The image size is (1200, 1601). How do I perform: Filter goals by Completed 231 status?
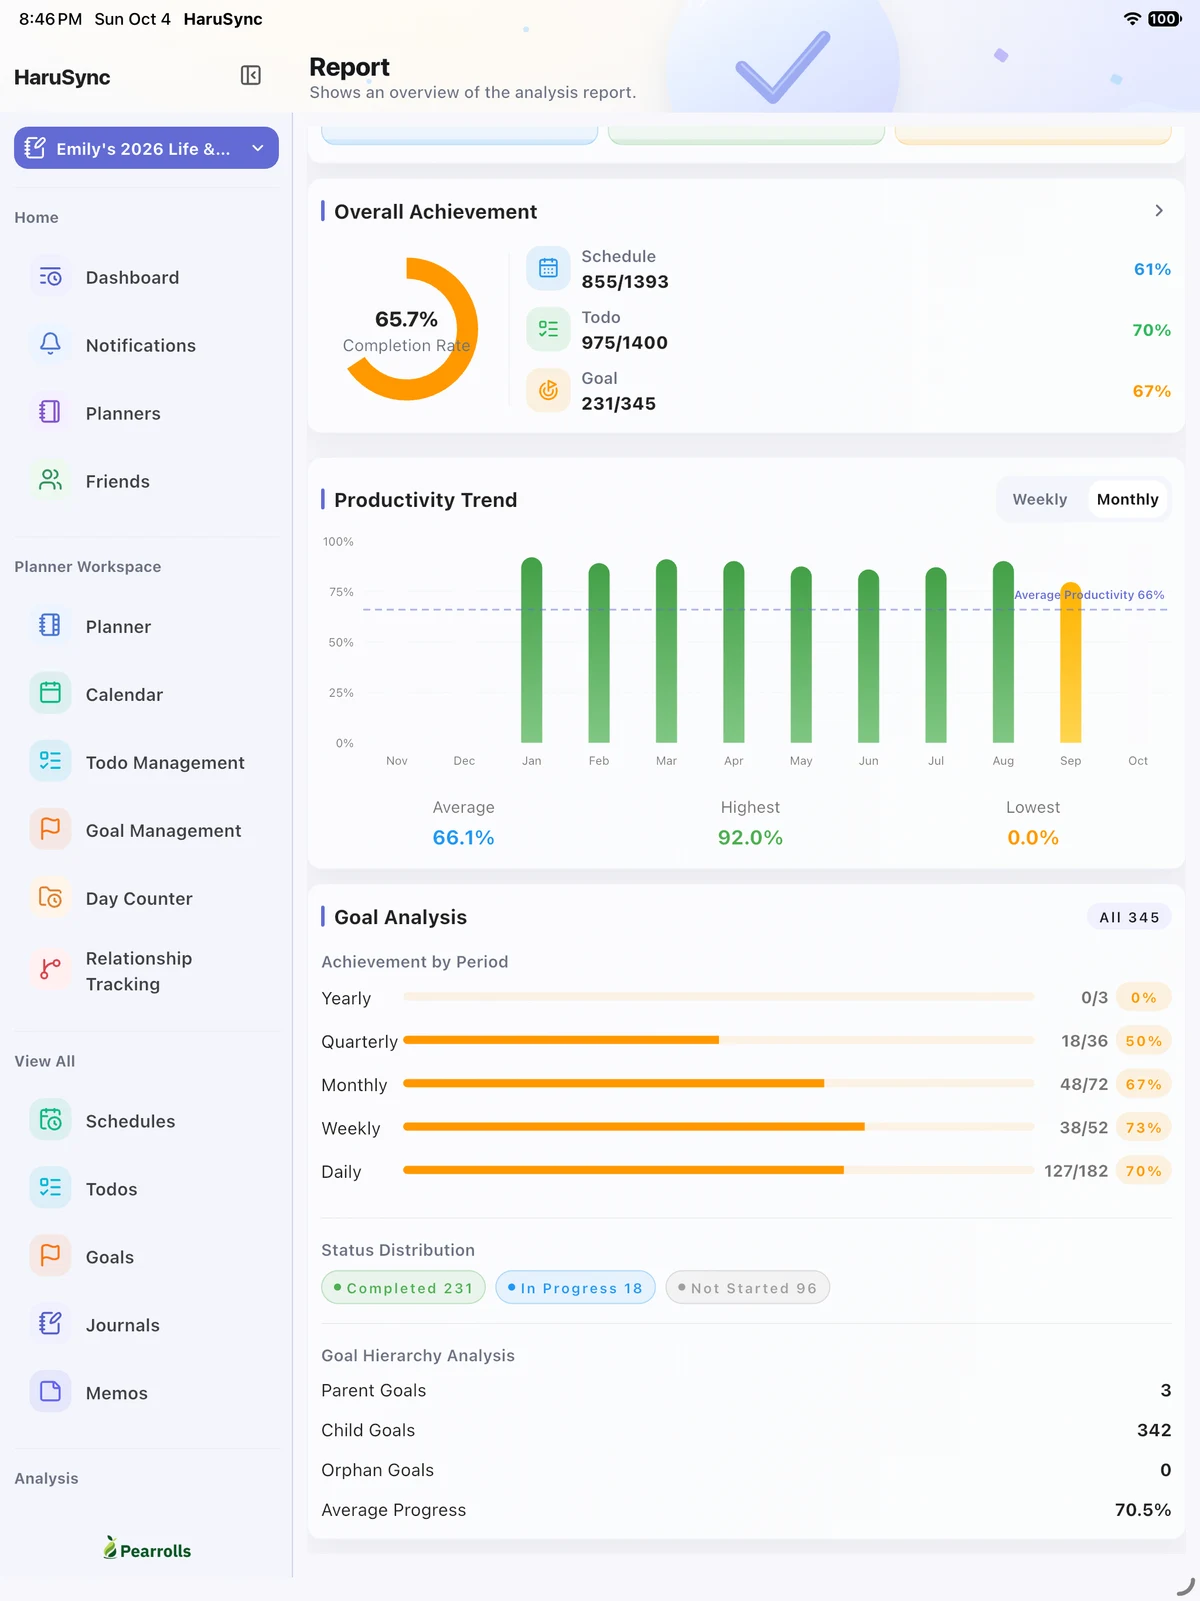pos(403,1288)
